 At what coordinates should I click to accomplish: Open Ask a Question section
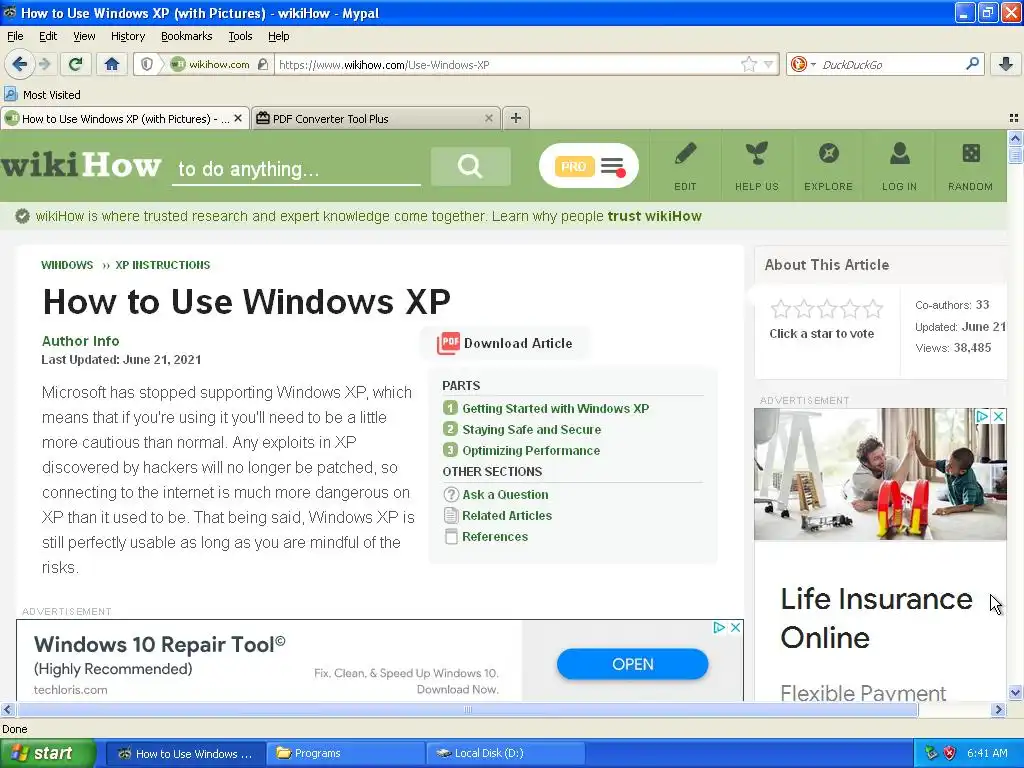(x=505, y=495)
